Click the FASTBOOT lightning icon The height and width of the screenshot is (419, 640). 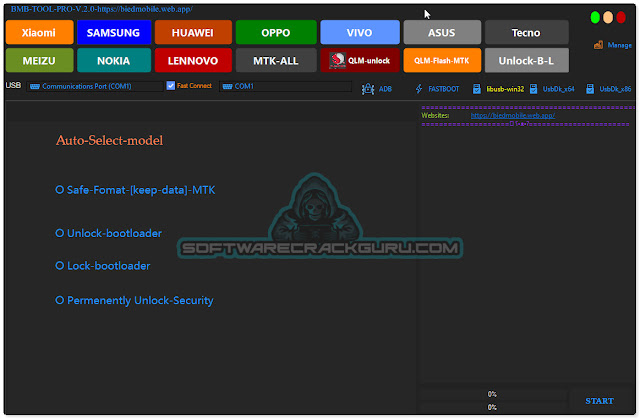[419, 89]
